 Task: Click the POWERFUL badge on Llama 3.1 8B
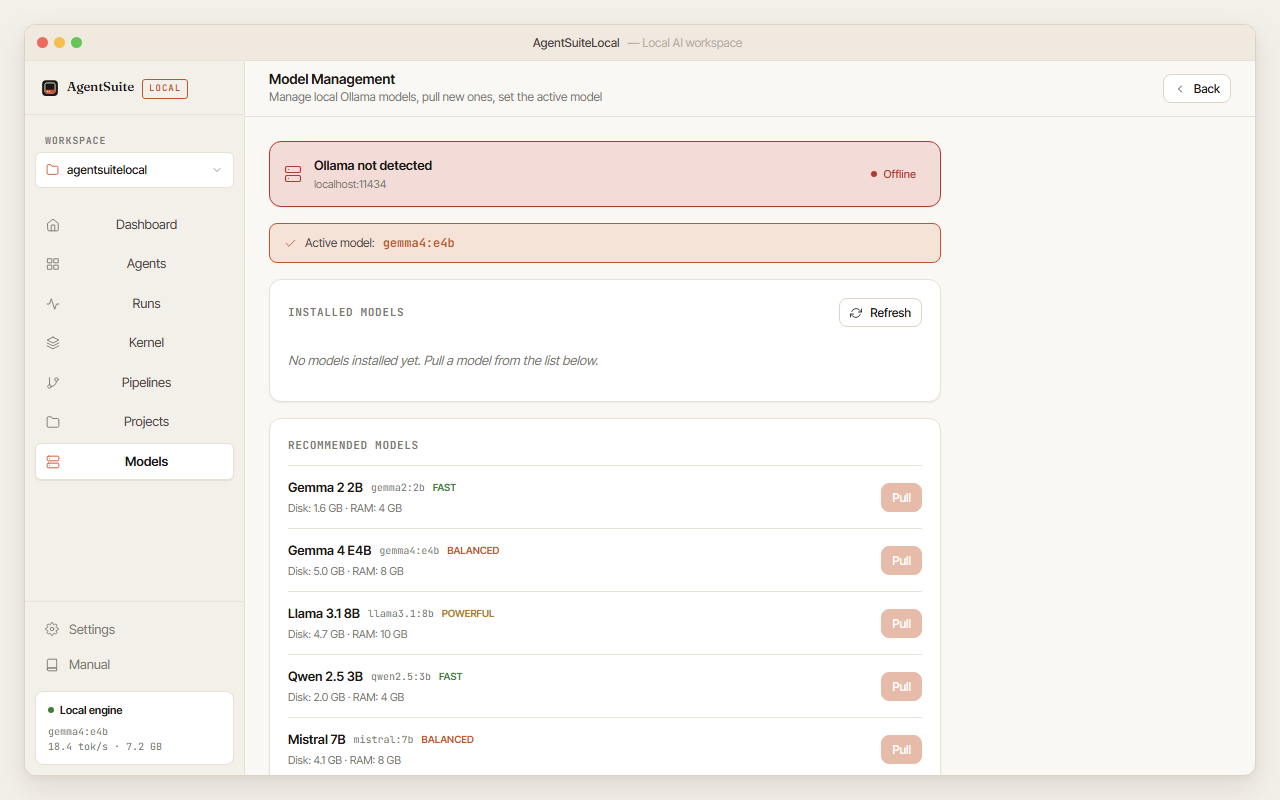click(468, 614)
